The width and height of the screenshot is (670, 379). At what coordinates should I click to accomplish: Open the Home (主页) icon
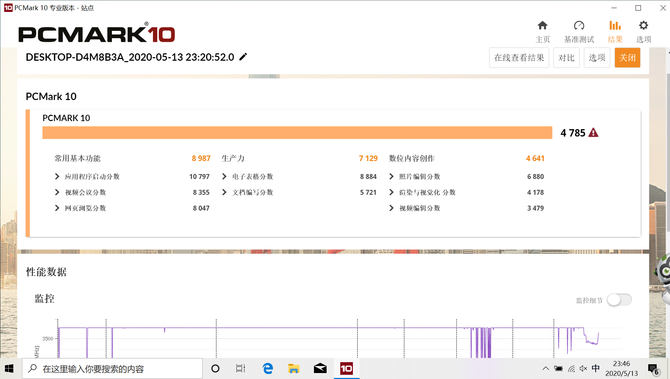click(542, 26)
